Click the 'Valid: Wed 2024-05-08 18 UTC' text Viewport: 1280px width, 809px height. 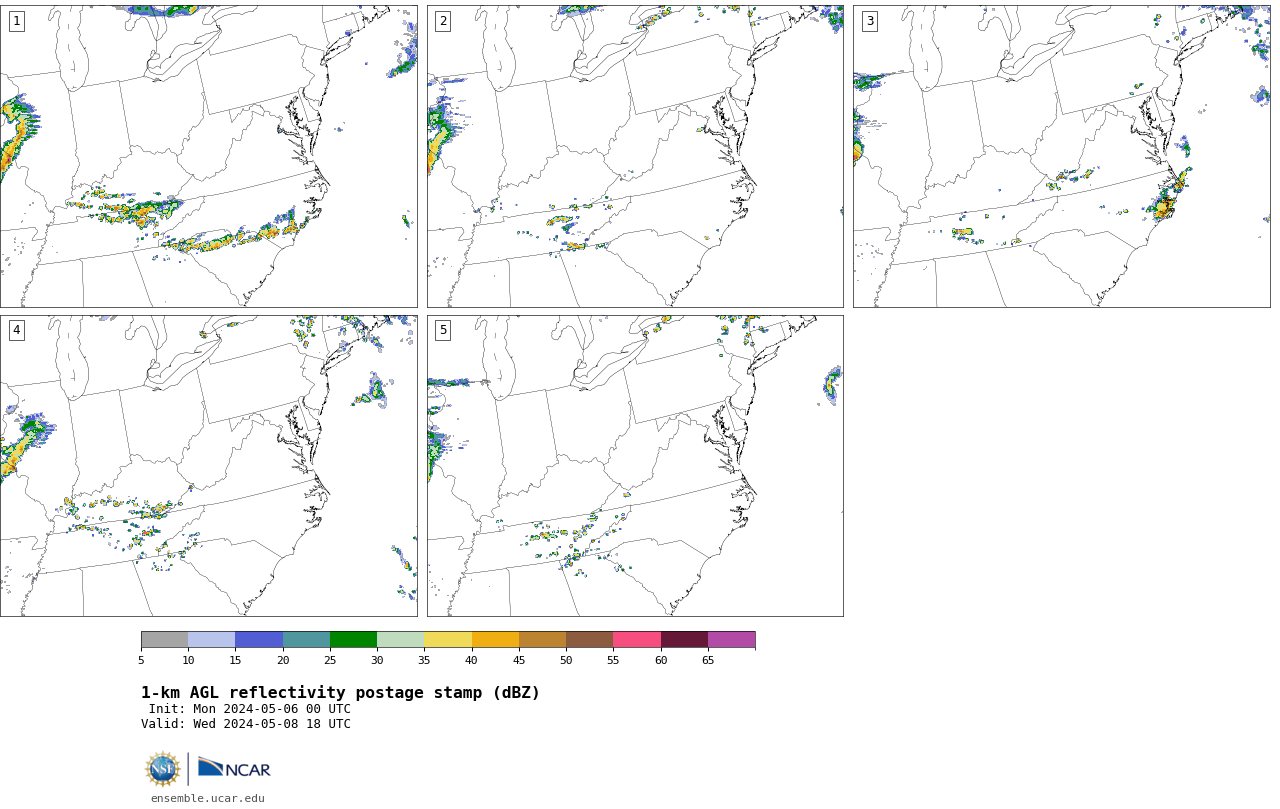click(246, 724)
